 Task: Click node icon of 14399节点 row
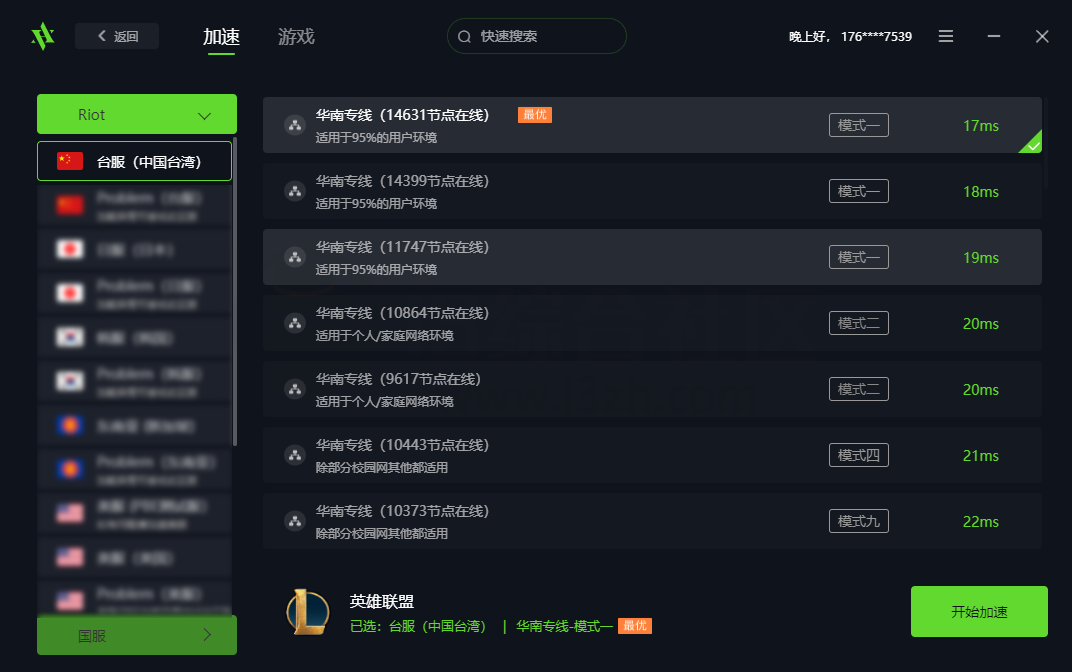[x=295, y=191]
